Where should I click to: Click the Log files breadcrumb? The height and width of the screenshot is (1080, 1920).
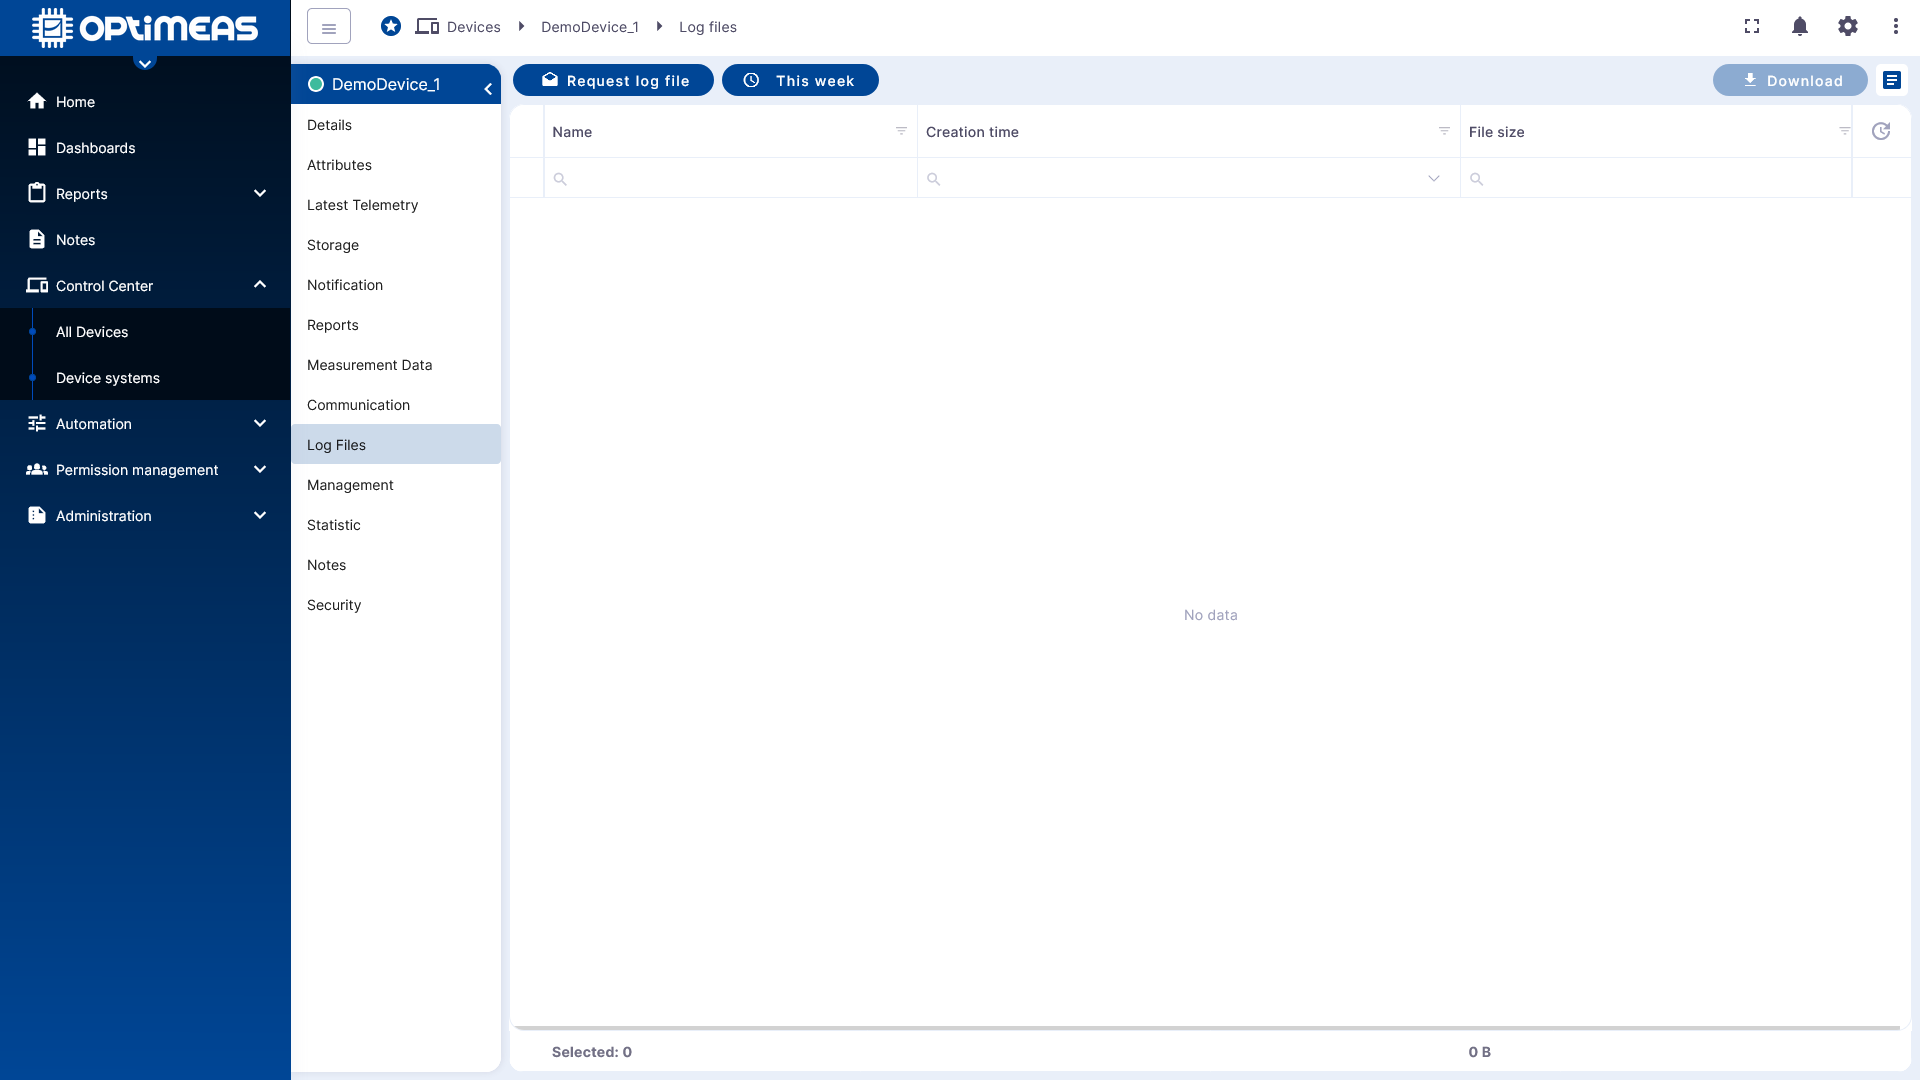[707, 27]
